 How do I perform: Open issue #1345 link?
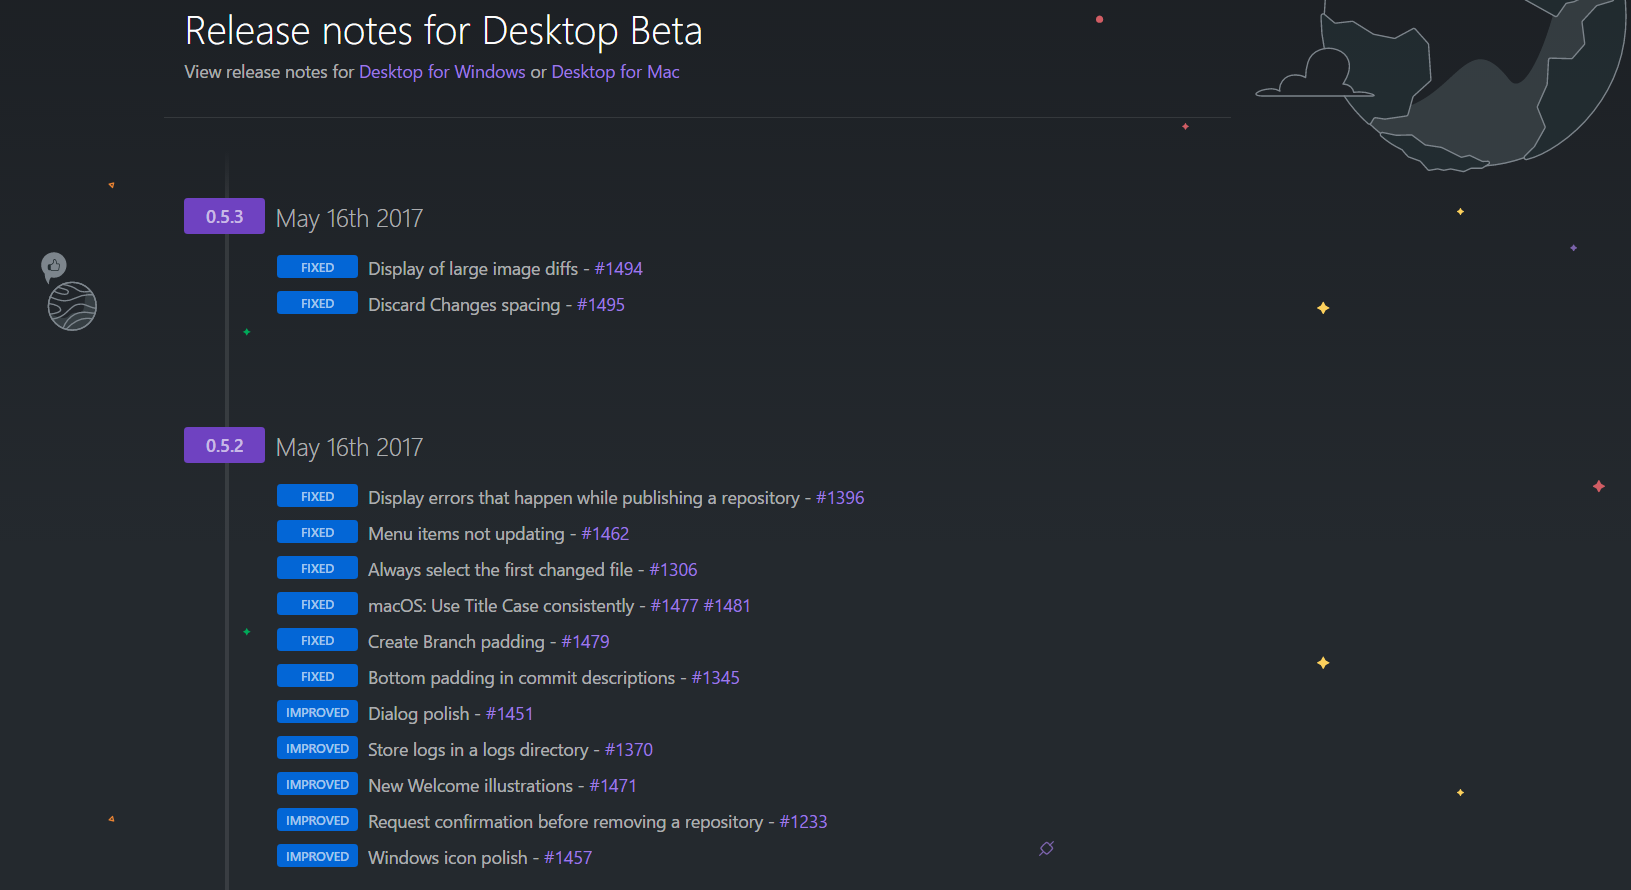pos(715,678)
